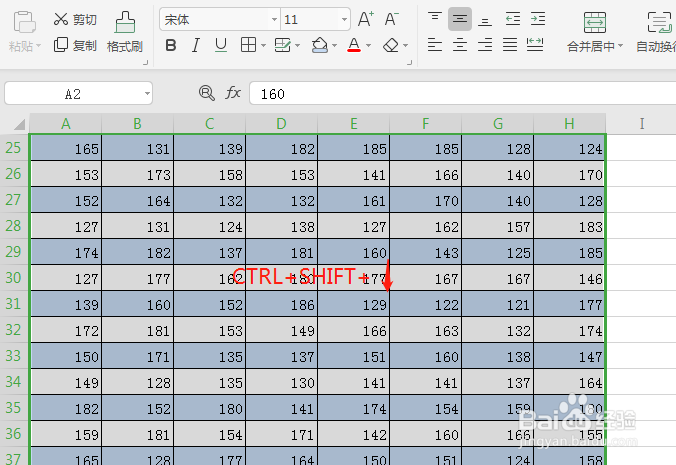Click the cell style table icon
This screenshot has width=676, height=465.
pos(282,45)
